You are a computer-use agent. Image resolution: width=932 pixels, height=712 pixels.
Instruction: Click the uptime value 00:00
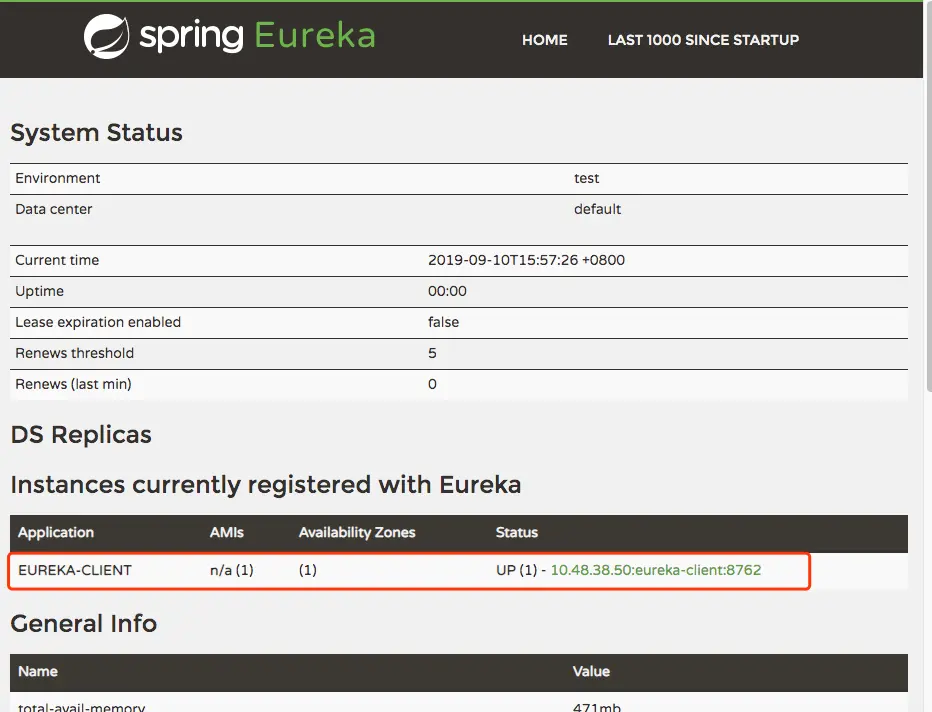447,291
